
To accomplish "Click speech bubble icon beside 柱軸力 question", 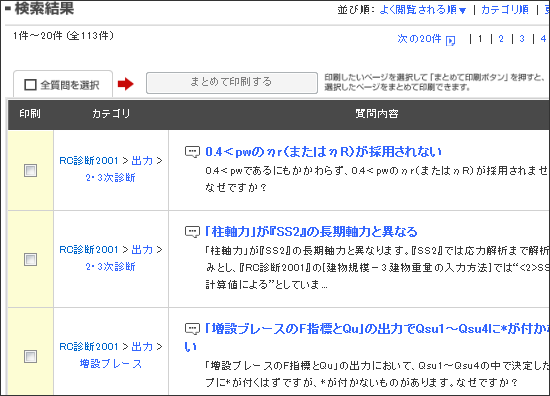I will [x=192, y=232].
